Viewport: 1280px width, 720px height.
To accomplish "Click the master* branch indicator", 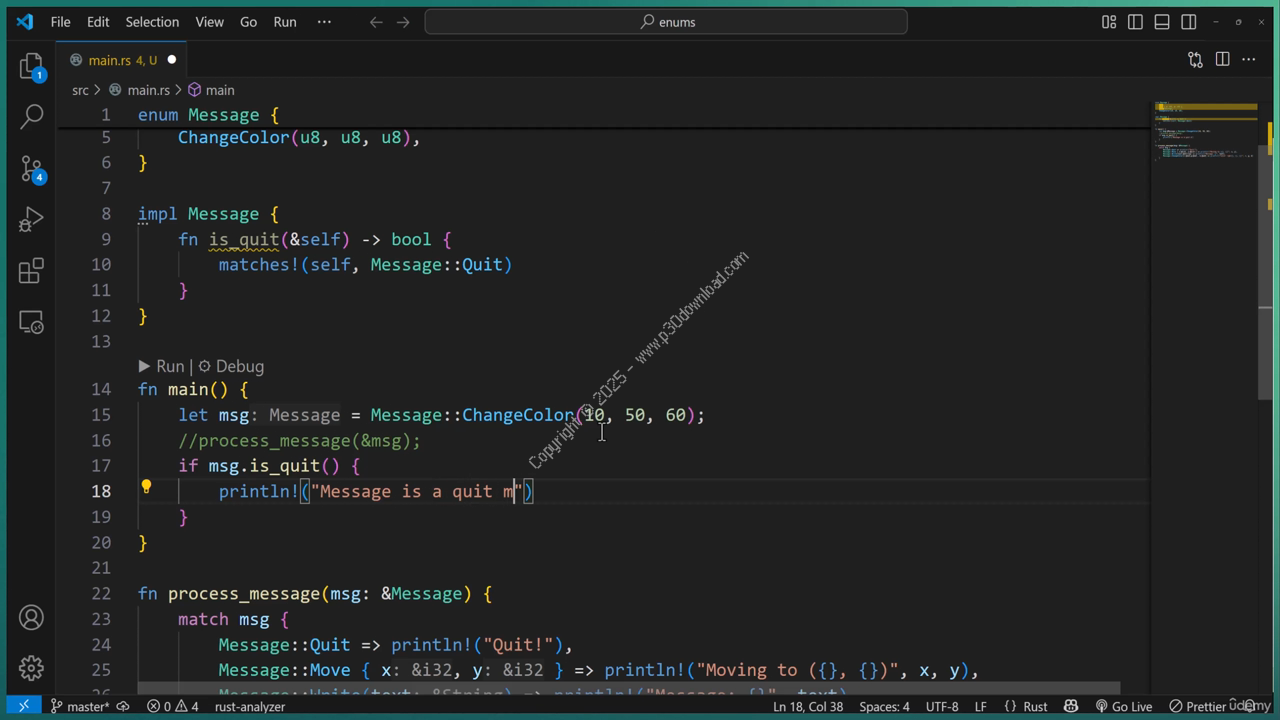I will [80, 707].
